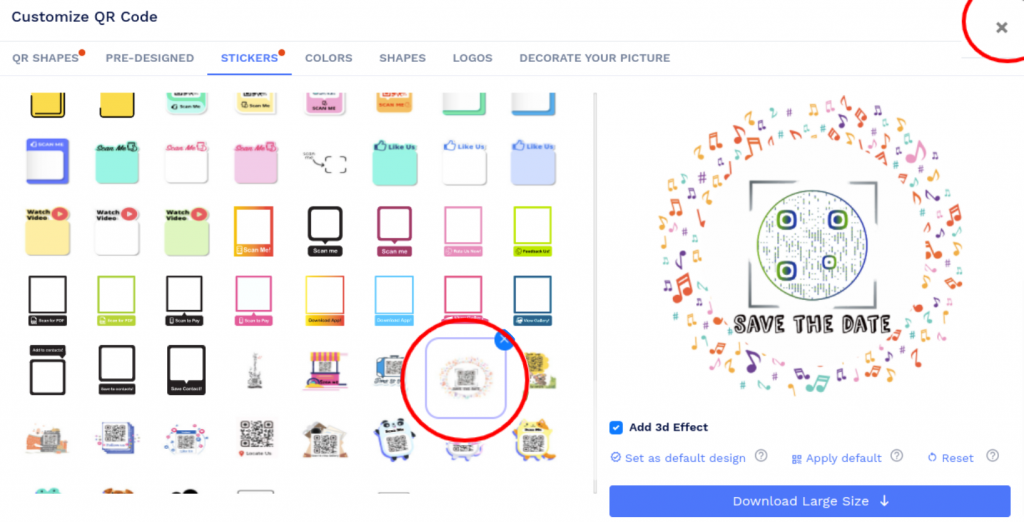
Task: Open DECORATE YOUR PICTURE tab
Action: [x=594, y=58]
